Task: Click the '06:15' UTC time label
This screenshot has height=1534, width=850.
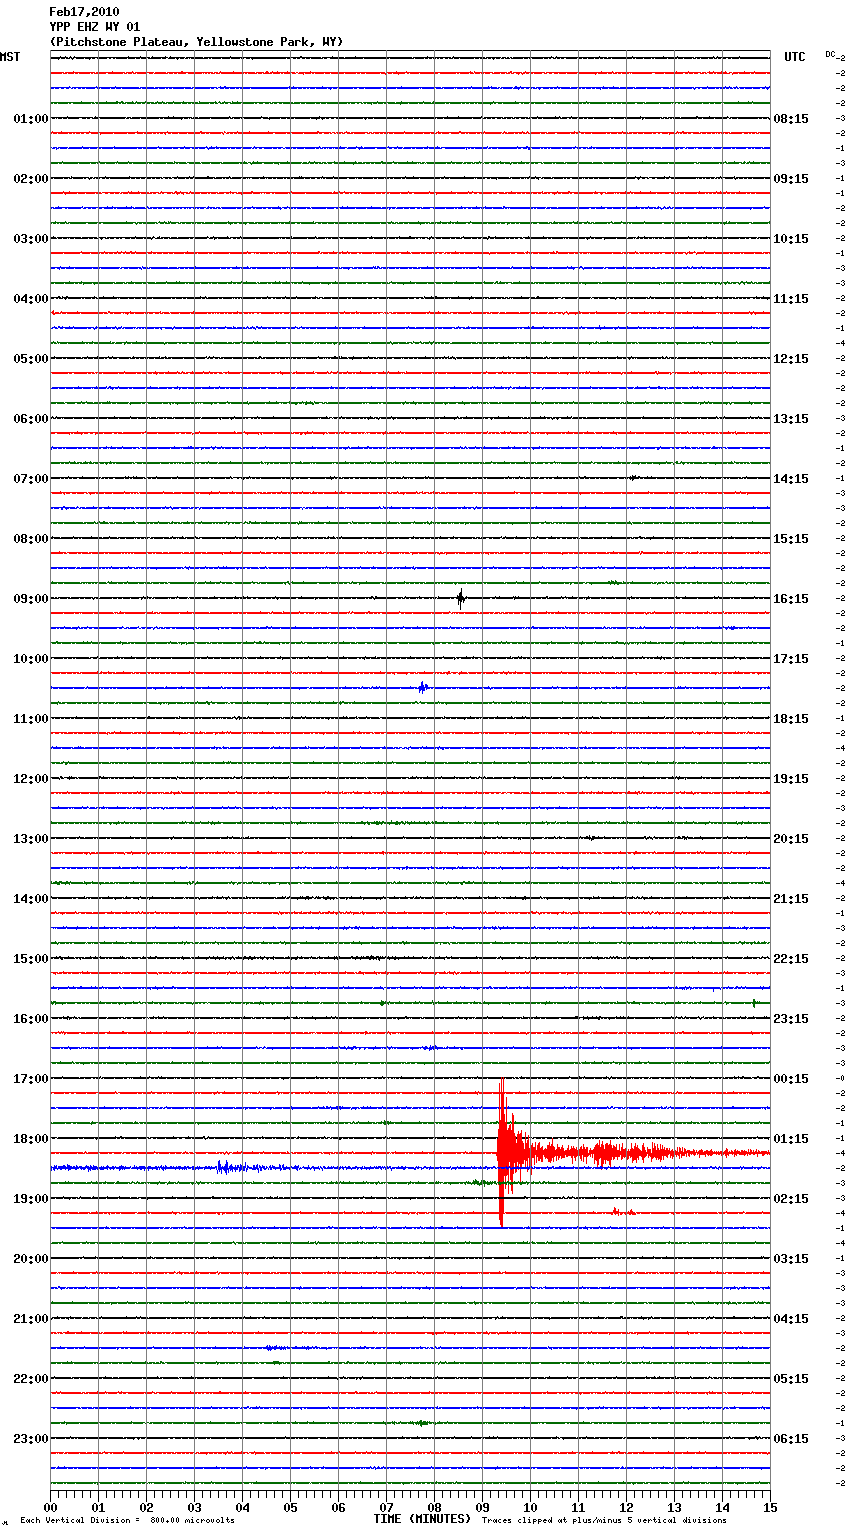Action: 791,1439
